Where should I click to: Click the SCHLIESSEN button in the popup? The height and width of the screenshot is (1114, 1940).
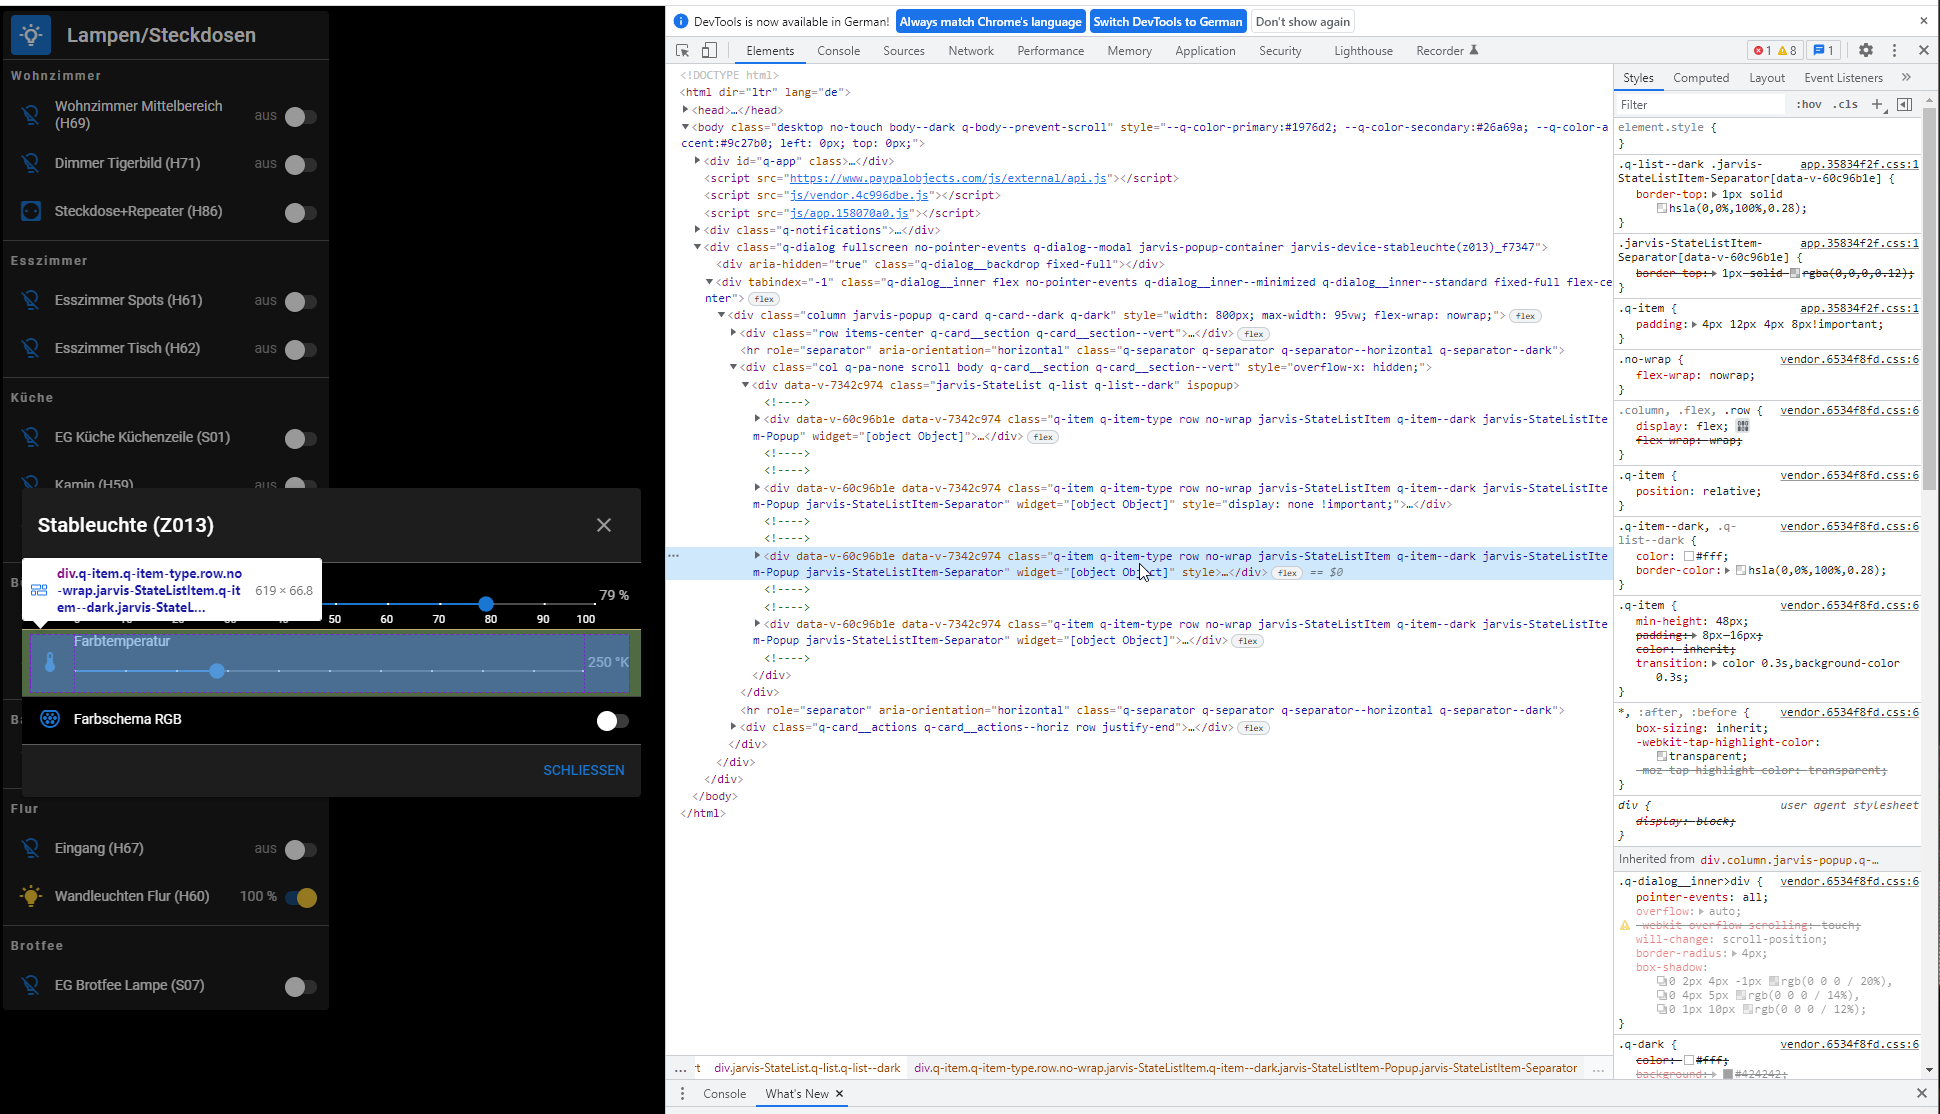coord(583,770)
